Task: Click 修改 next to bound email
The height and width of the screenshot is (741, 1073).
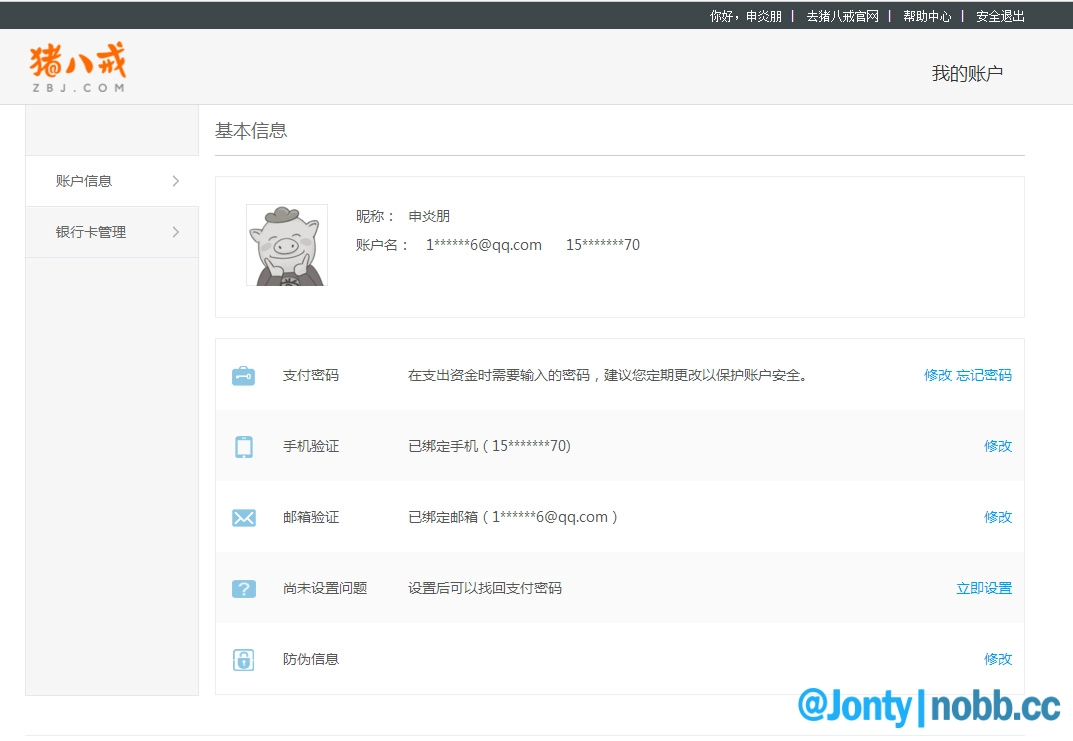Action: (997, 517)
